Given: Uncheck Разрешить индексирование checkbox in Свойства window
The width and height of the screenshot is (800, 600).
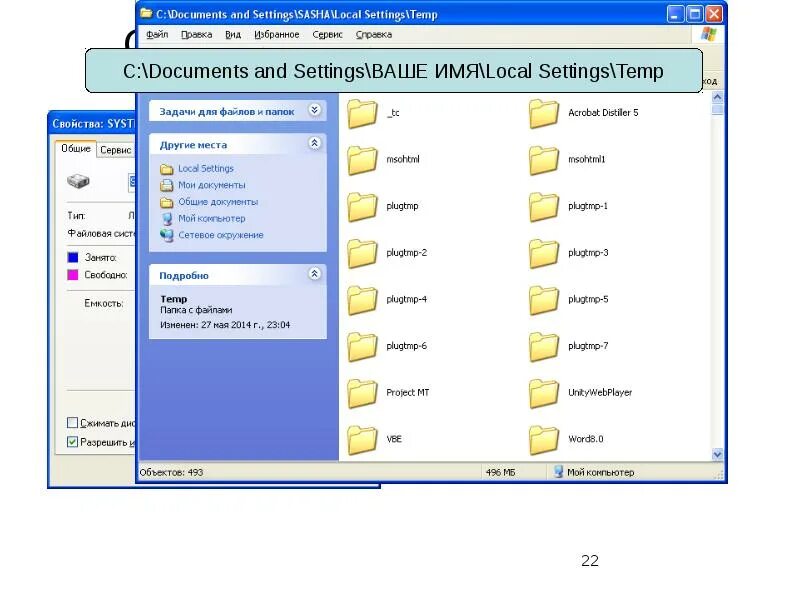Looking at the screenshot, I should click(72, 442).
